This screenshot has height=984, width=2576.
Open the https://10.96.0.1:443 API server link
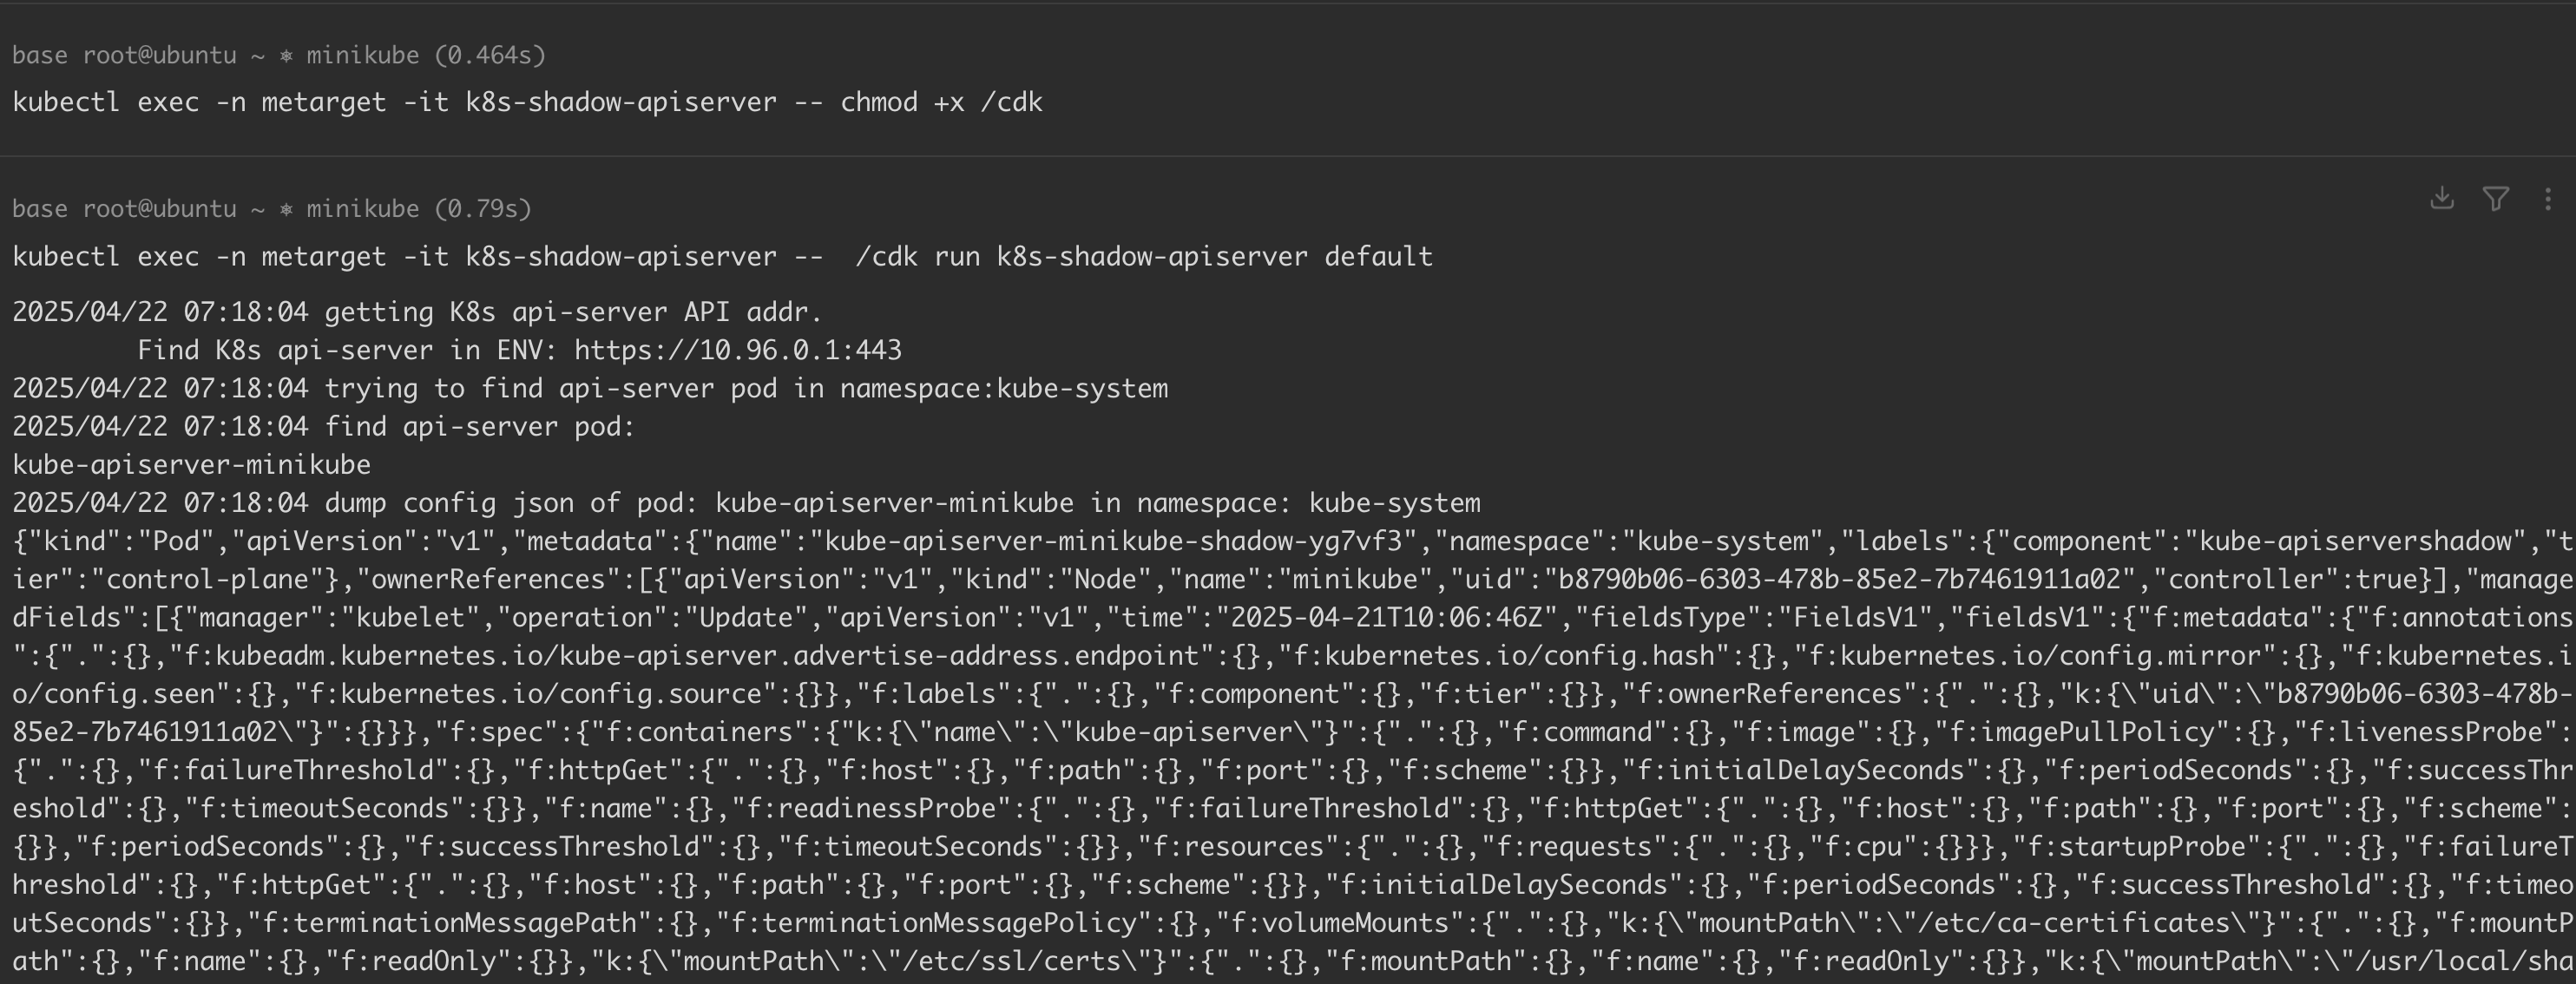[x=737, y=350]
